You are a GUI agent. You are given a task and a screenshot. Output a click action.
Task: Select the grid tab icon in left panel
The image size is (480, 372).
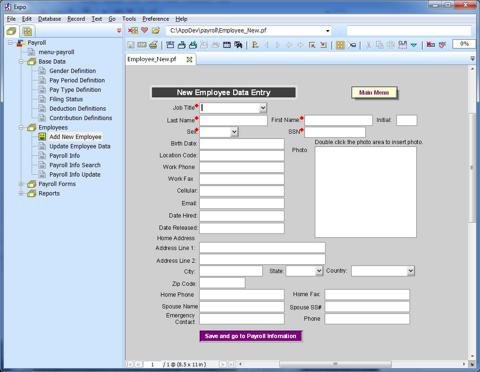(27, 31)
